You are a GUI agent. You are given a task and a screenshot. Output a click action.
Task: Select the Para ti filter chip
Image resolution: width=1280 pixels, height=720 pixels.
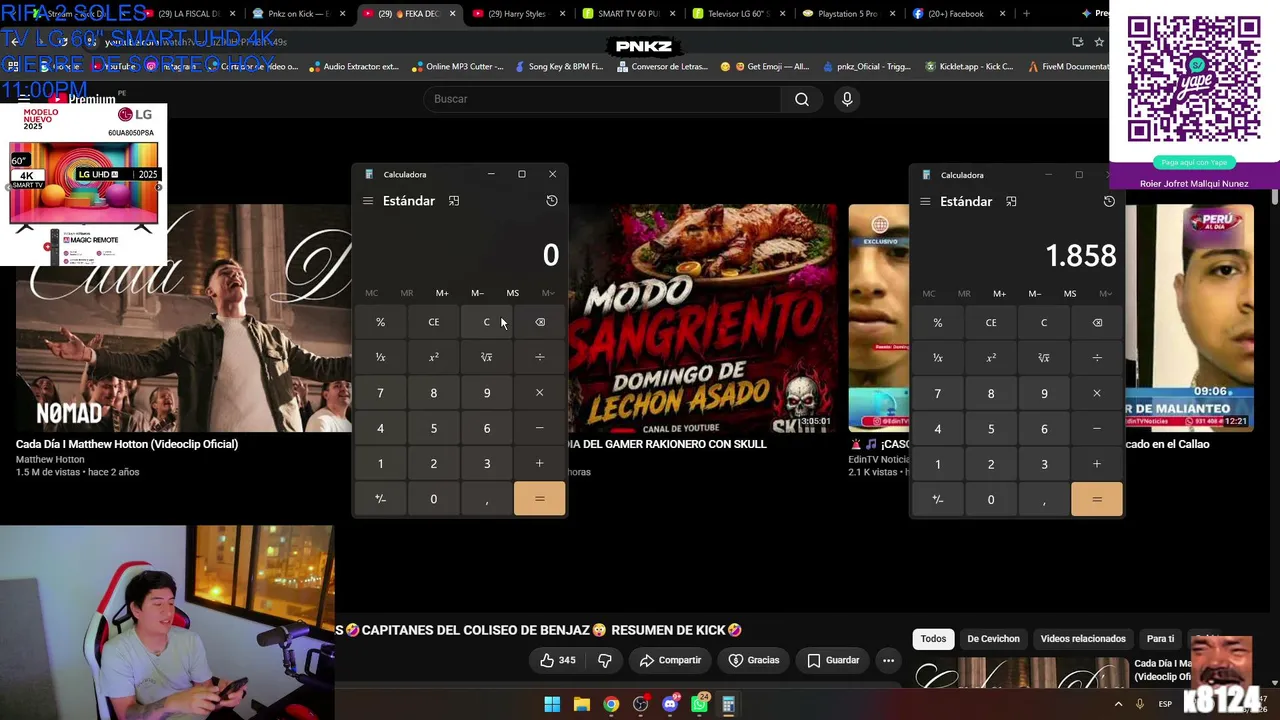(1160, 639)
